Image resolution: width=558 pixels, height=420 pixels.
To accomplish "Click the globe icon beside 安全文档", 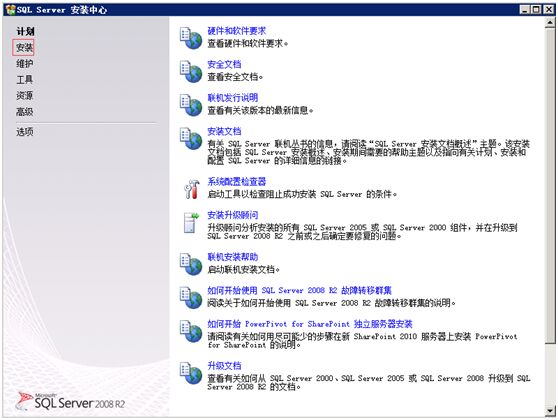I will [191, 72].
